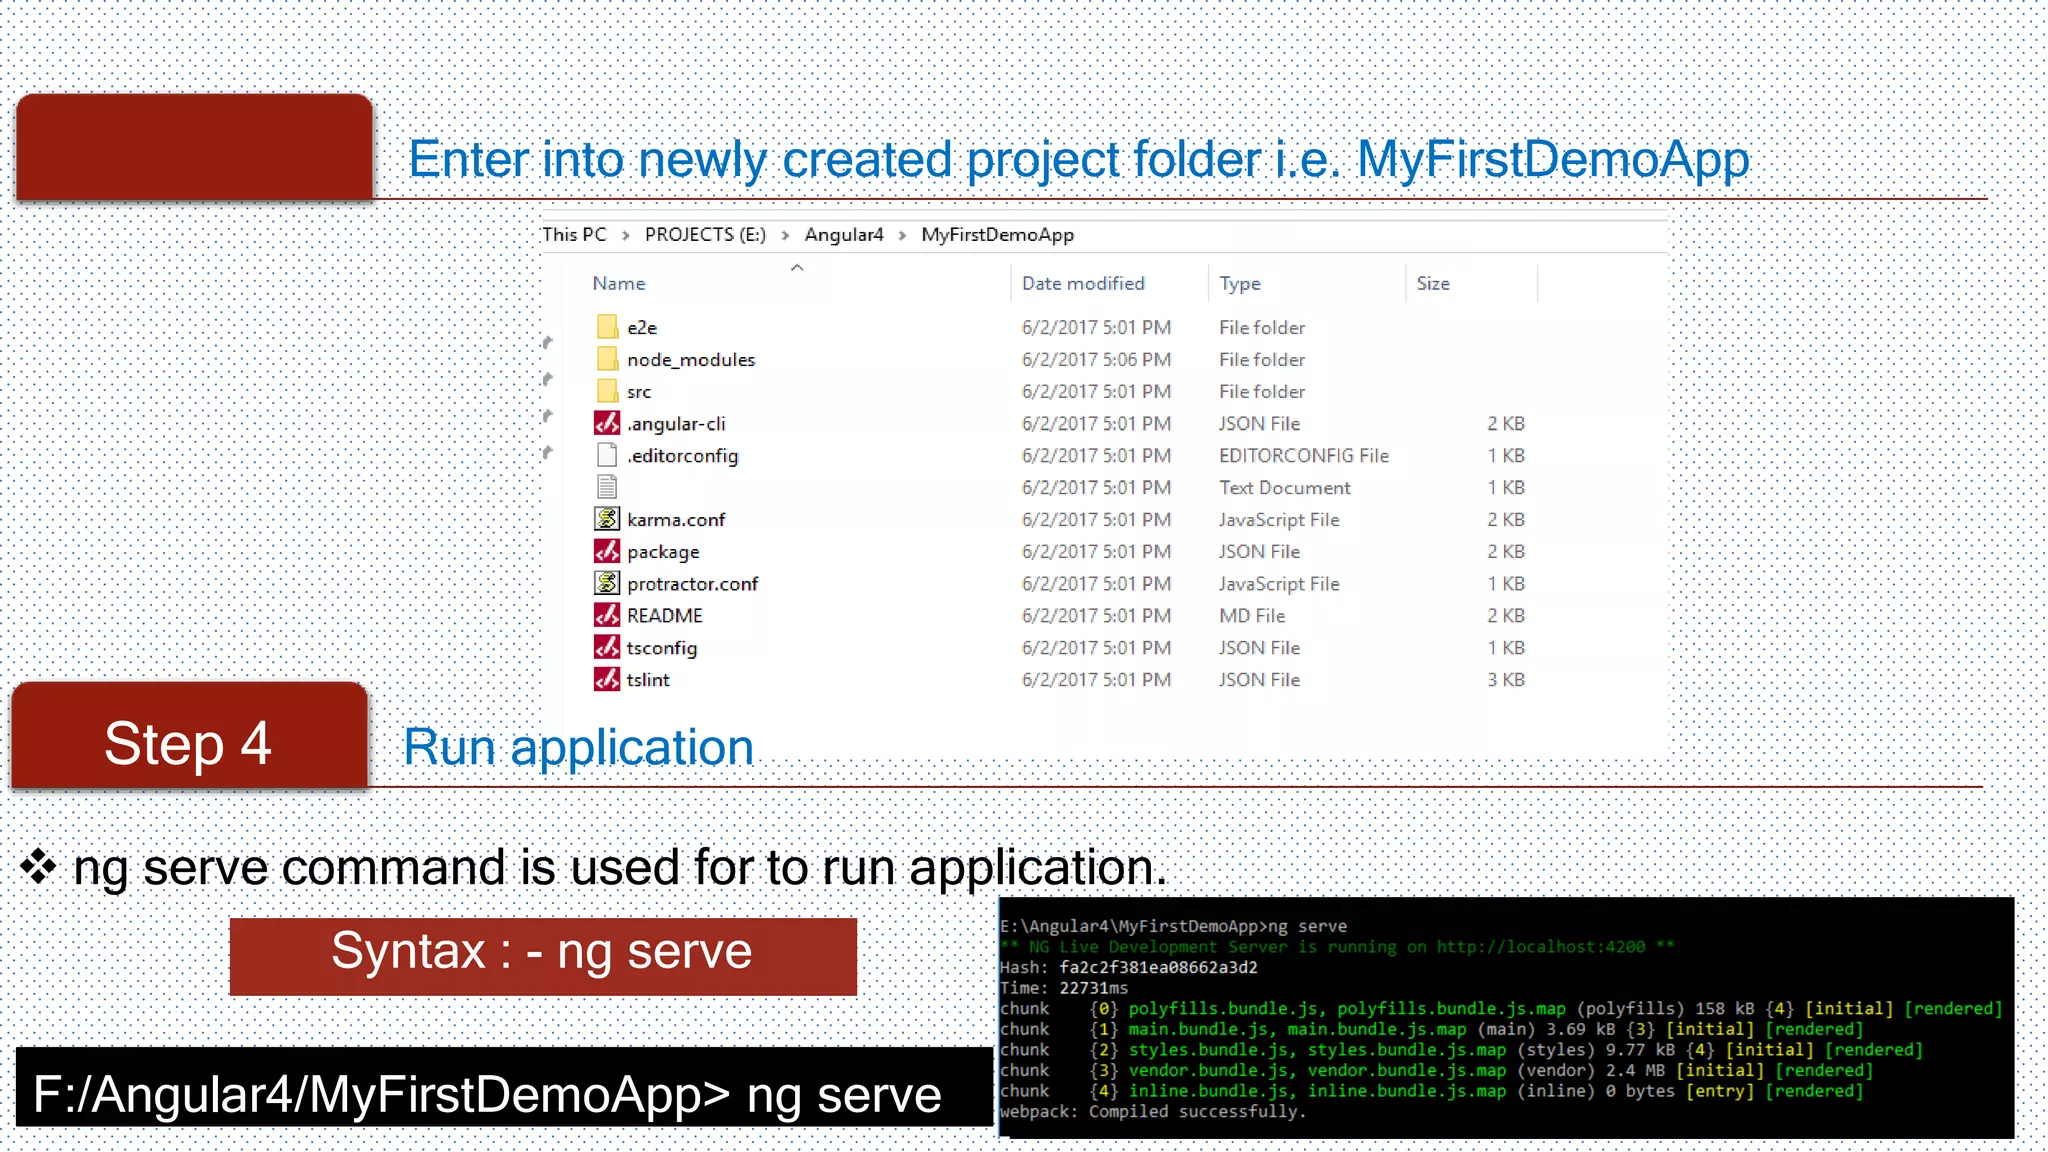The image size is (2048, 1152).
Task: Select the e2e folder icon
Action: [607, 326]
